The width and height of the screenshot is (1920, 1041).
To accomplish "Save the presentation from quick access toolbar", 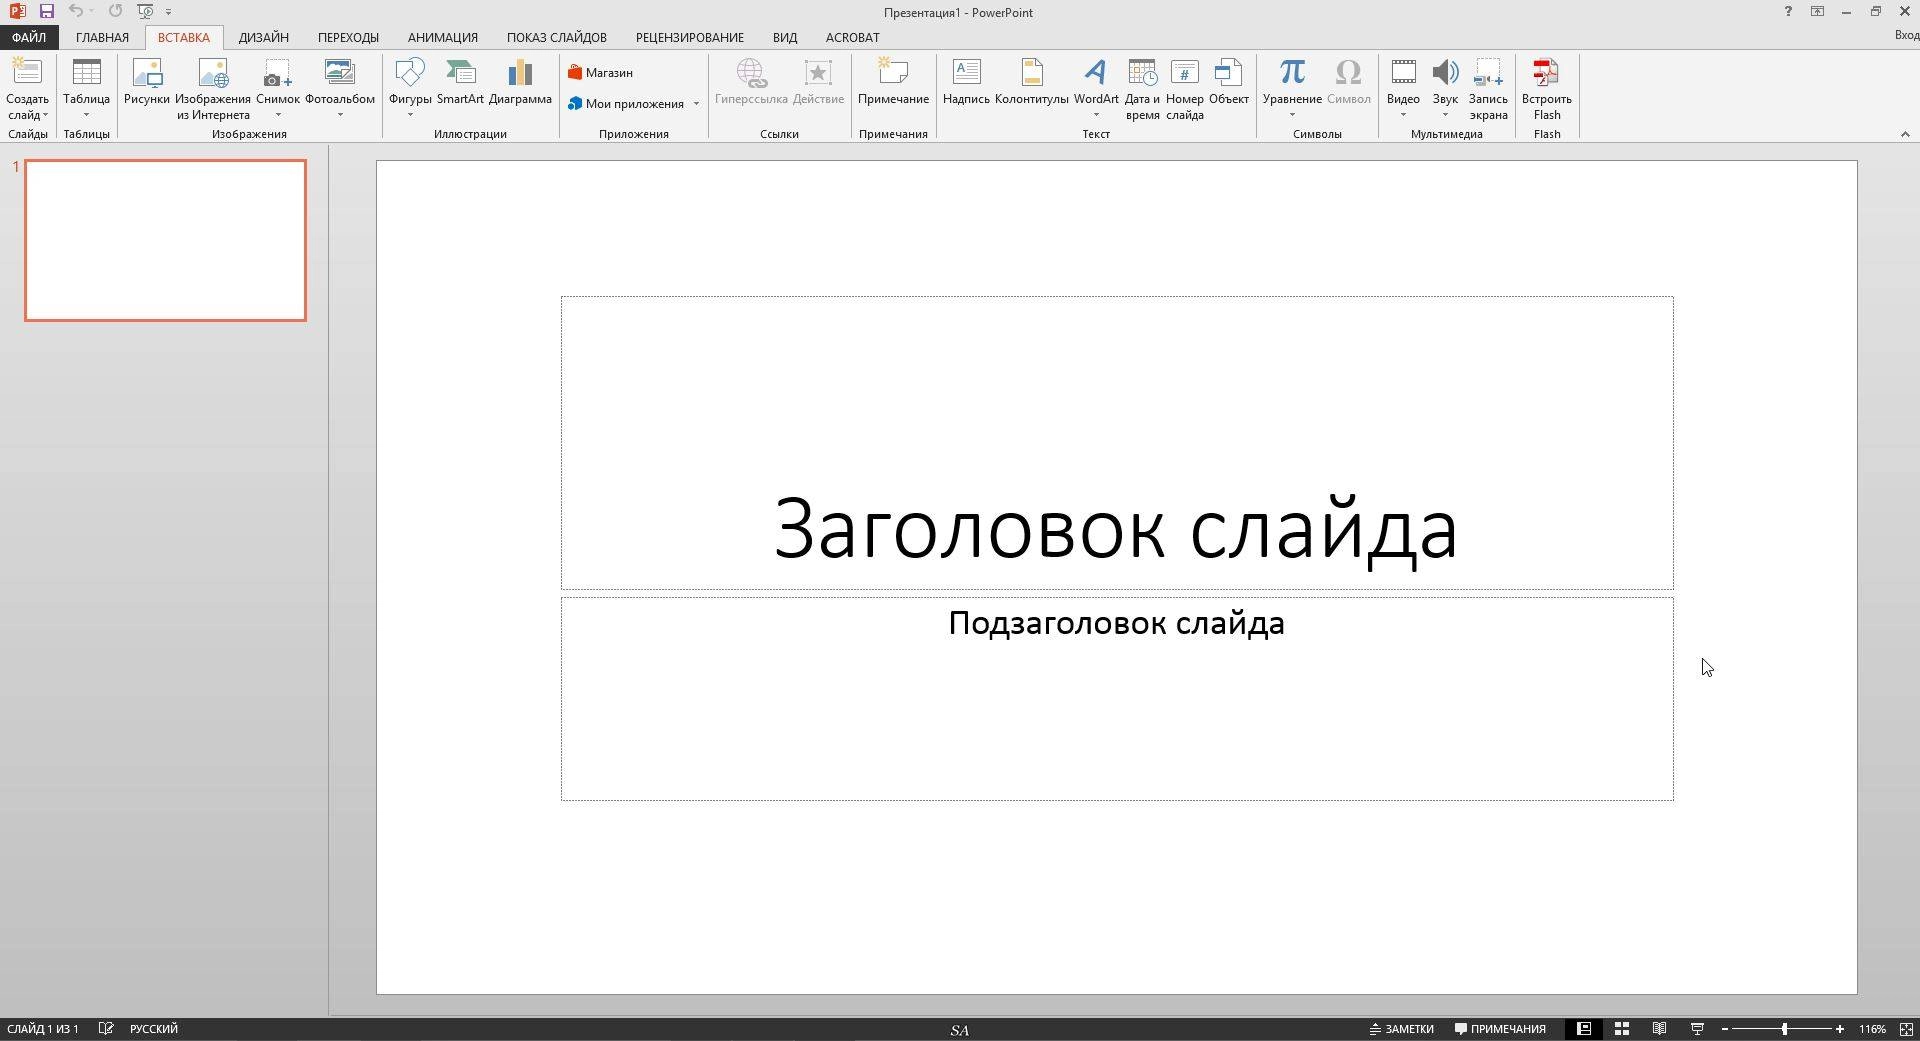I will click(x=46, y=11).
